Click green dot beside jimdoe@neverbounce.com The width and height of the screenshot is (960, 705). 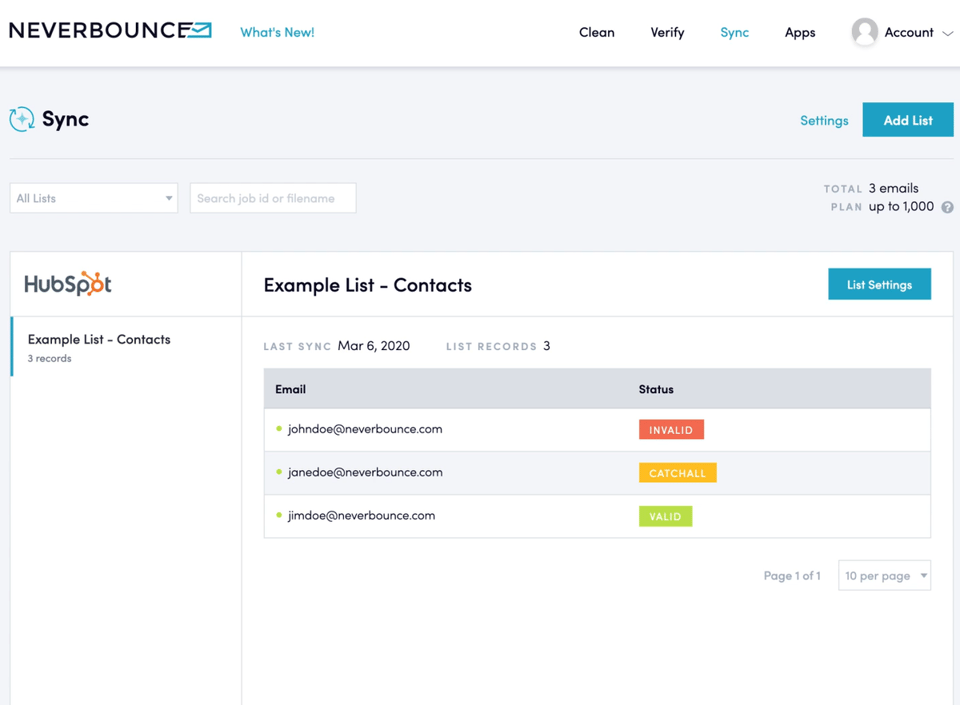tap(279, 515)
